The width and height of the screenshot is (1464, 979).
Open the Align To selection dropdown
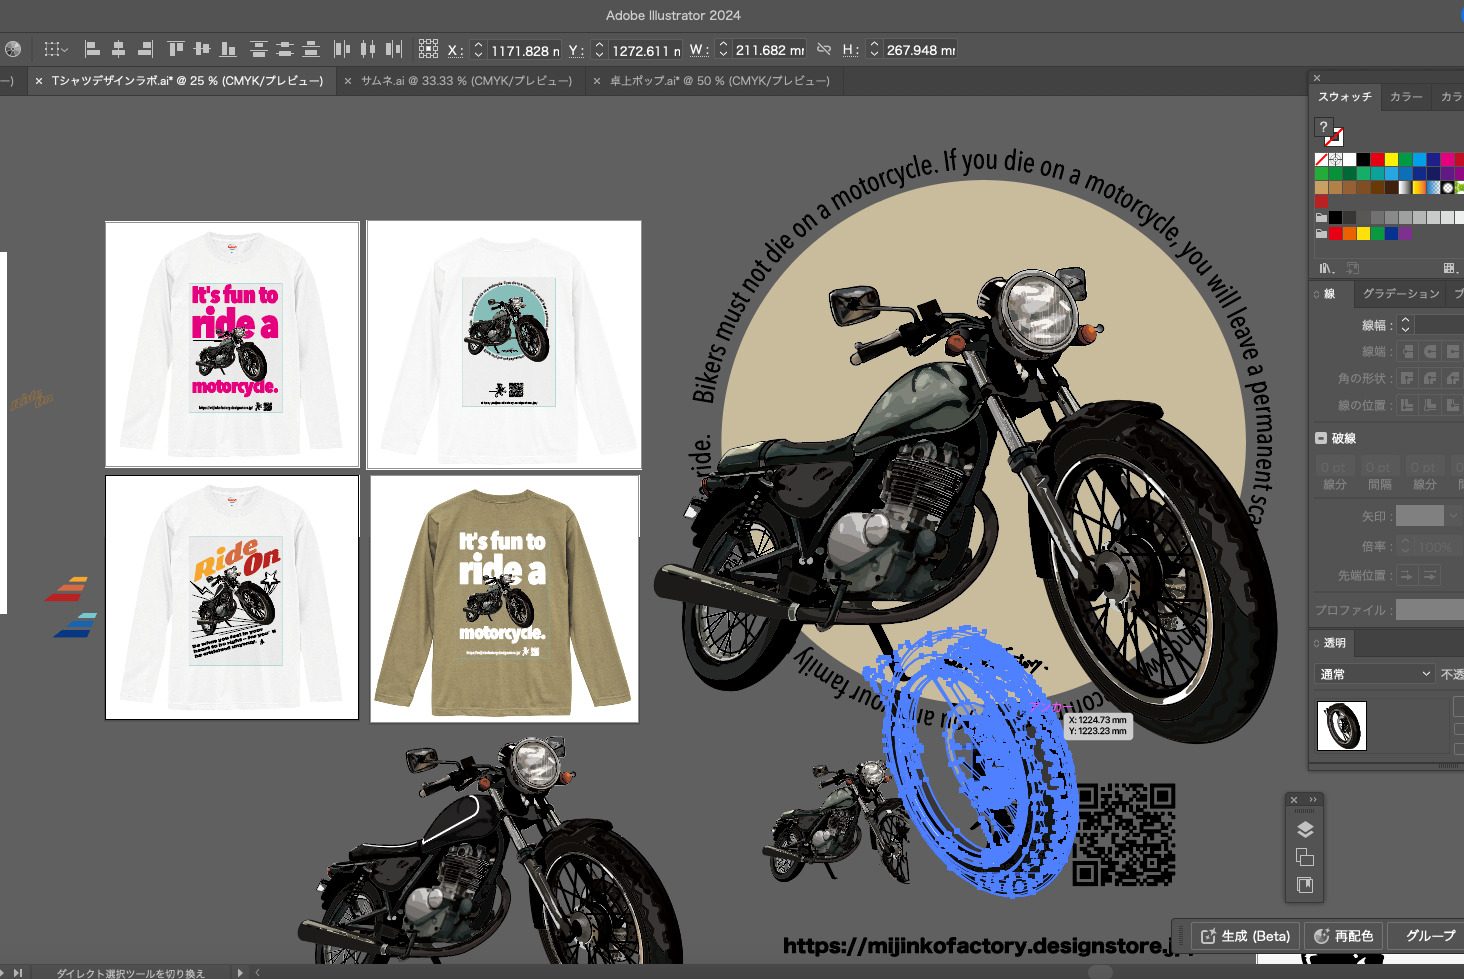(x=56, y=49)
